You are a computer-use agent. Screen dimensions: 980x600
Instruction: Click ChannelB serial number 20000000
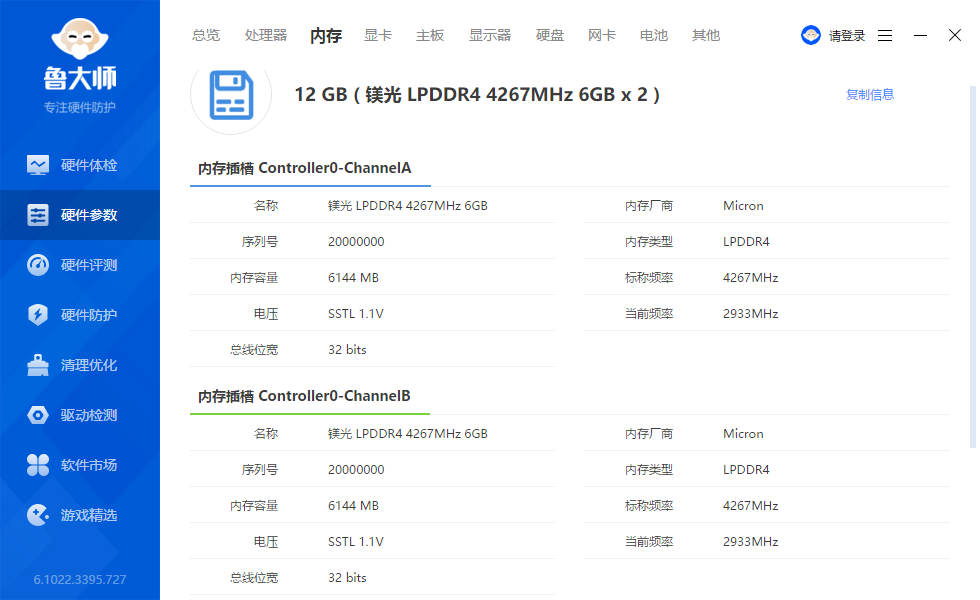coord(356,470)
